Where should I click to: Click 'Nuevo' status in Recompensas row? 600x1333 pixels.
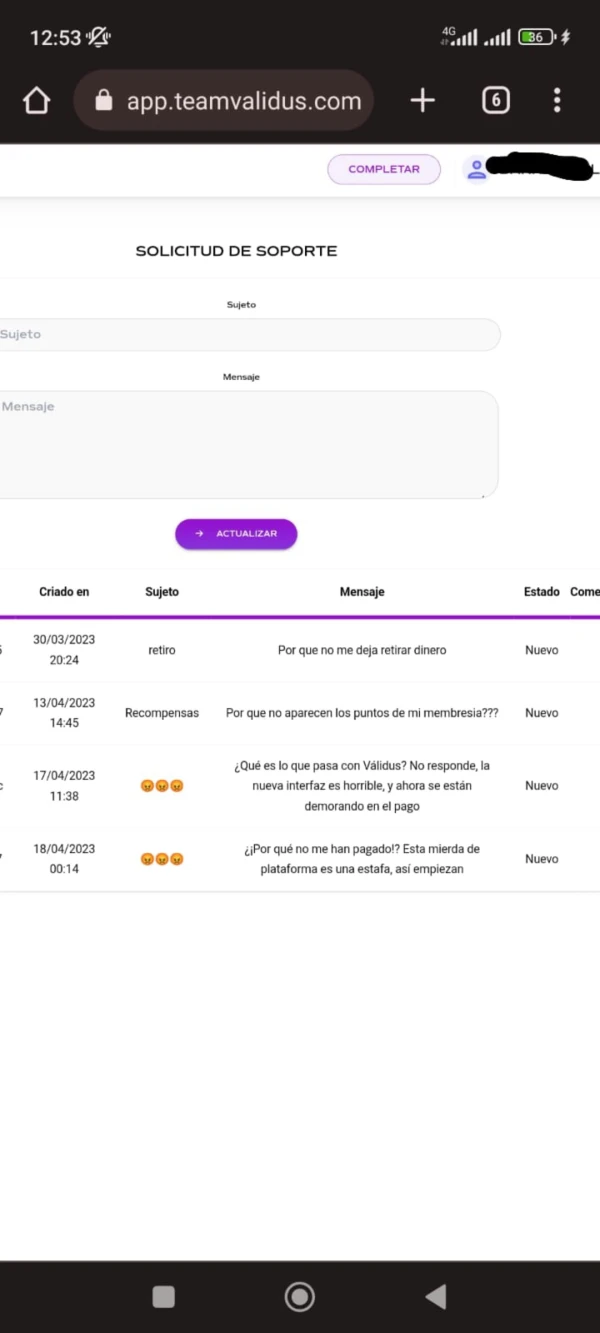click(542, 713)
